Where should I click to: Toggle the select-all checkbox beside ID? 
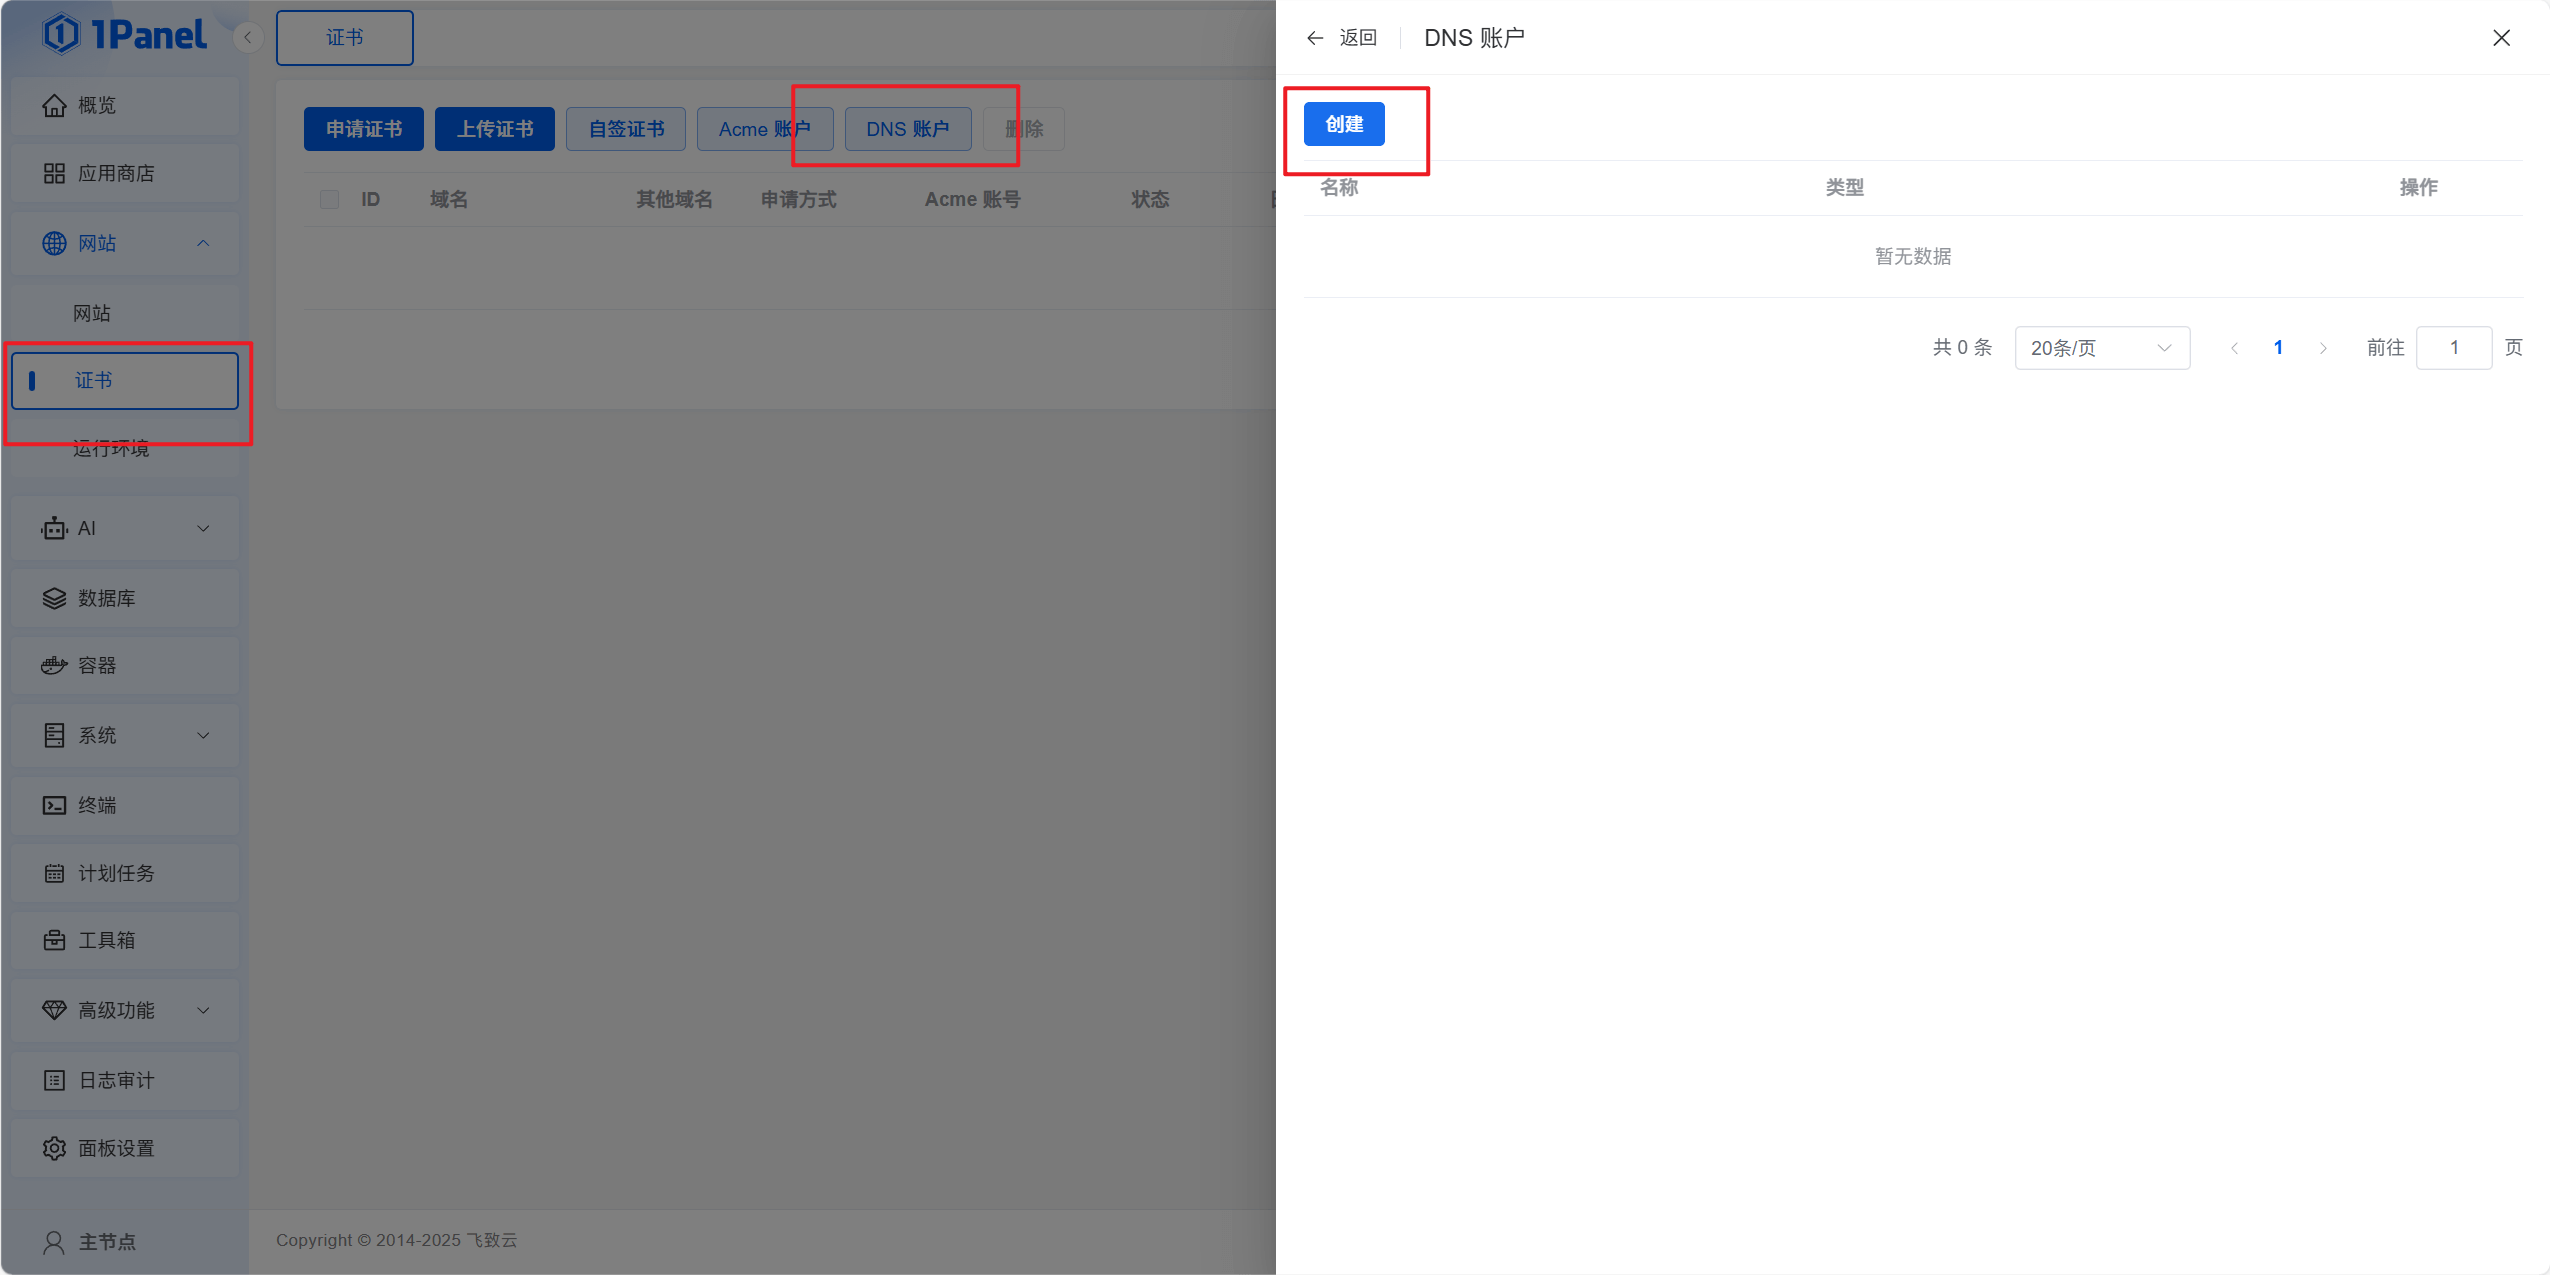[329, 200]
